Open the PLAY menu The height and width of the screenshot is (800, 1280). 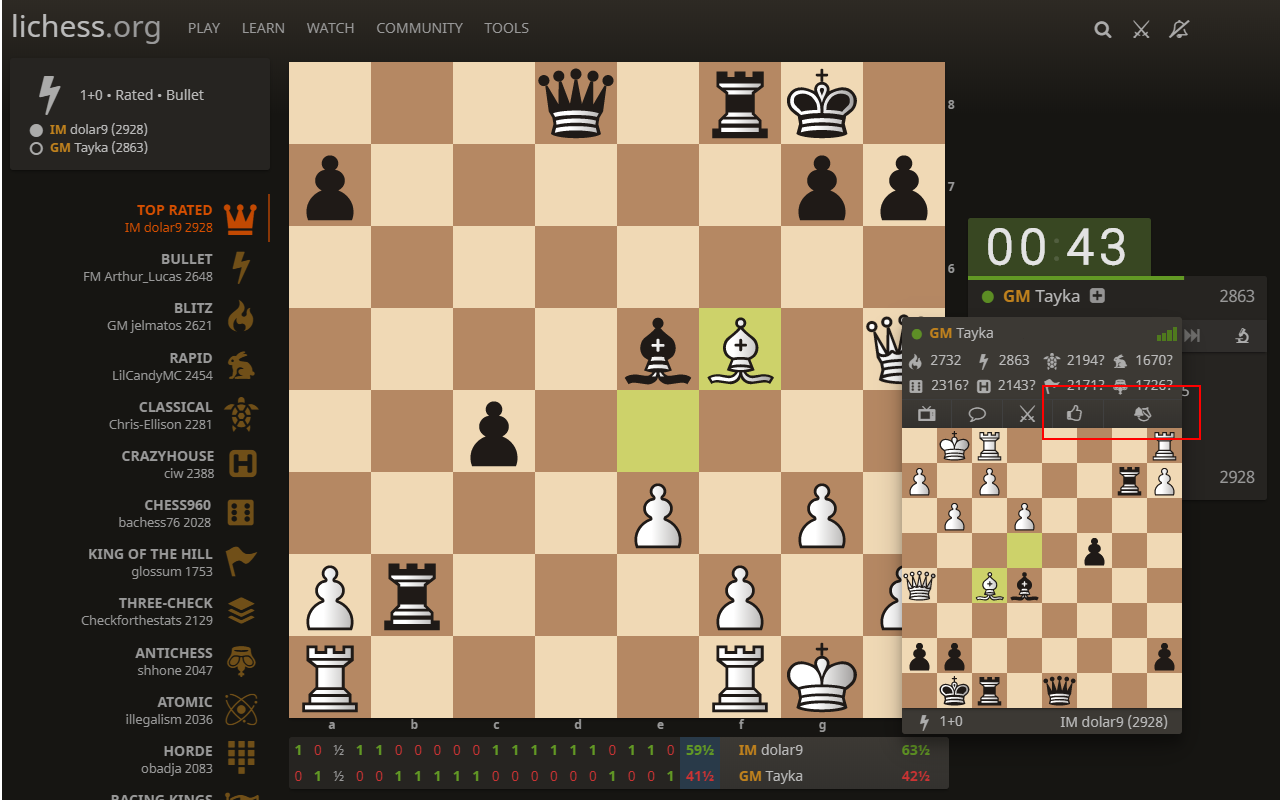coord(204,28)
